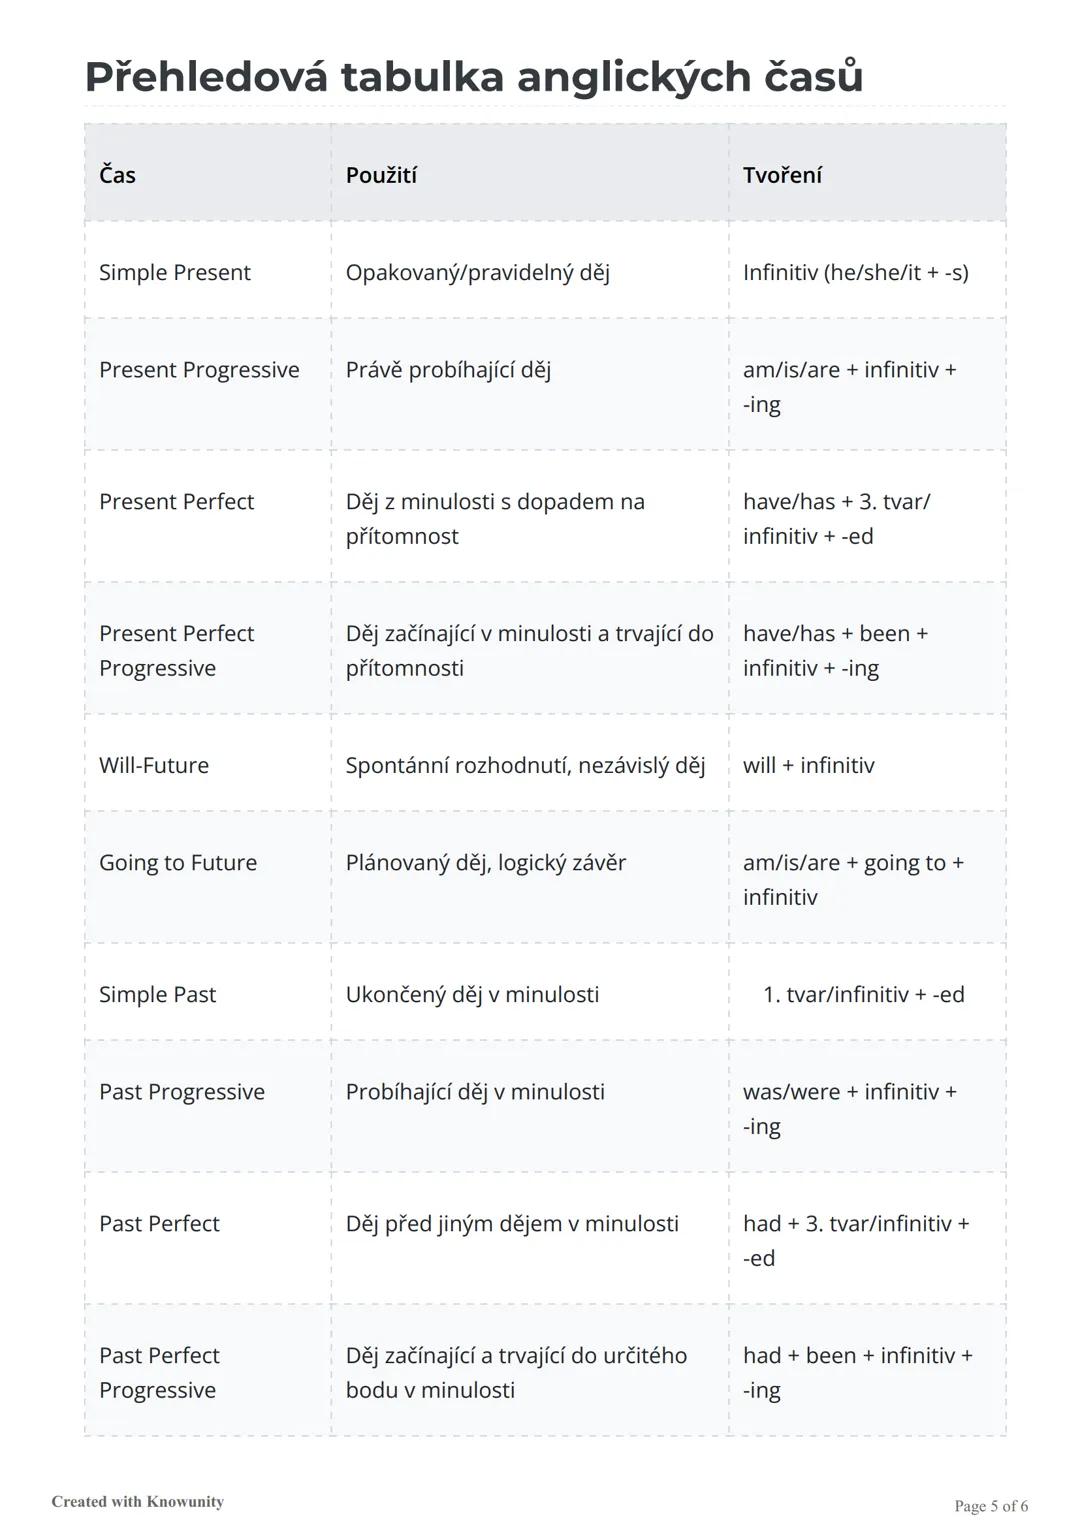The height and width of the screenshot is (1527, 1080).
Task: Select the "Simple Past" tense cell
Action: tap(157, 994)
